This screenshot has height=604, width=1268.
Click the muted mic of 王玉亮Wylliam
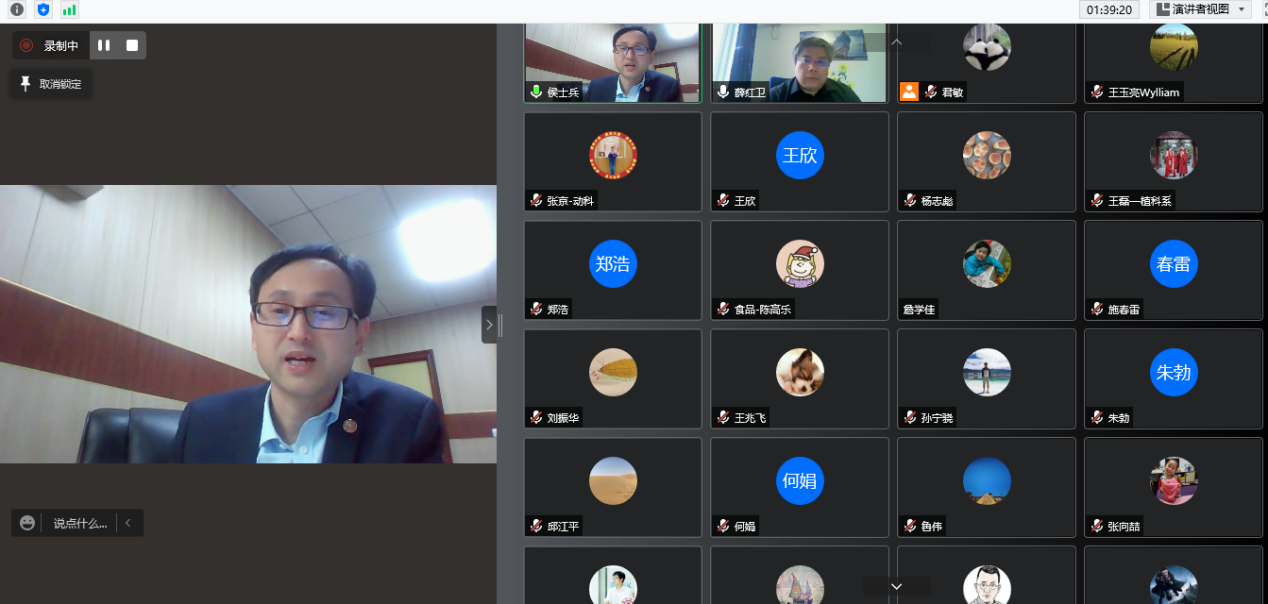[x=1097, y=92]
